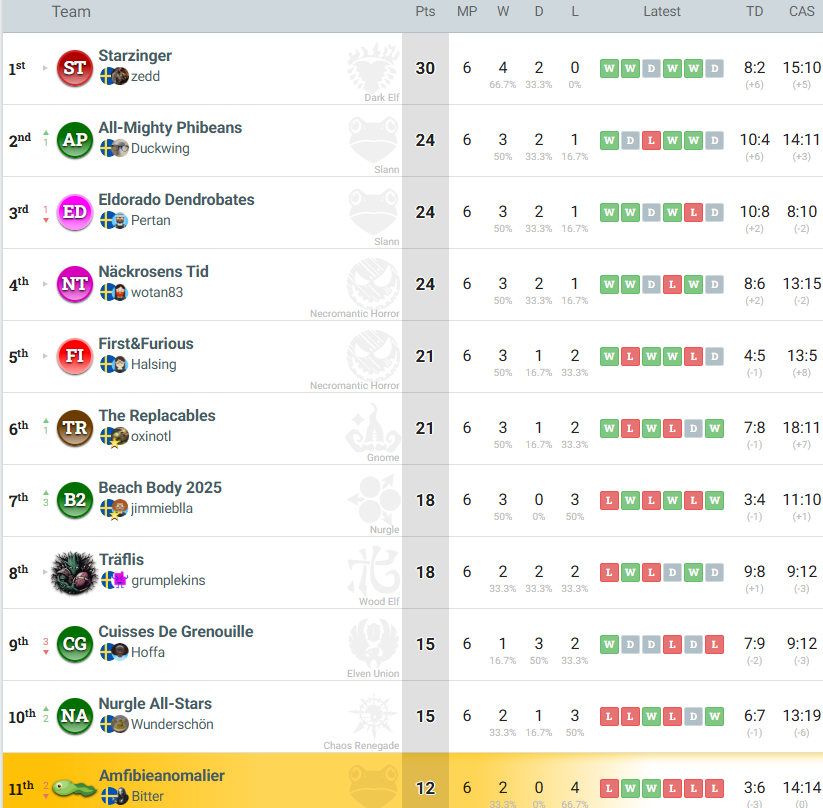Click the Nurgle race icon
Screen dimensions: 823x808
click(x=373, y=499)
